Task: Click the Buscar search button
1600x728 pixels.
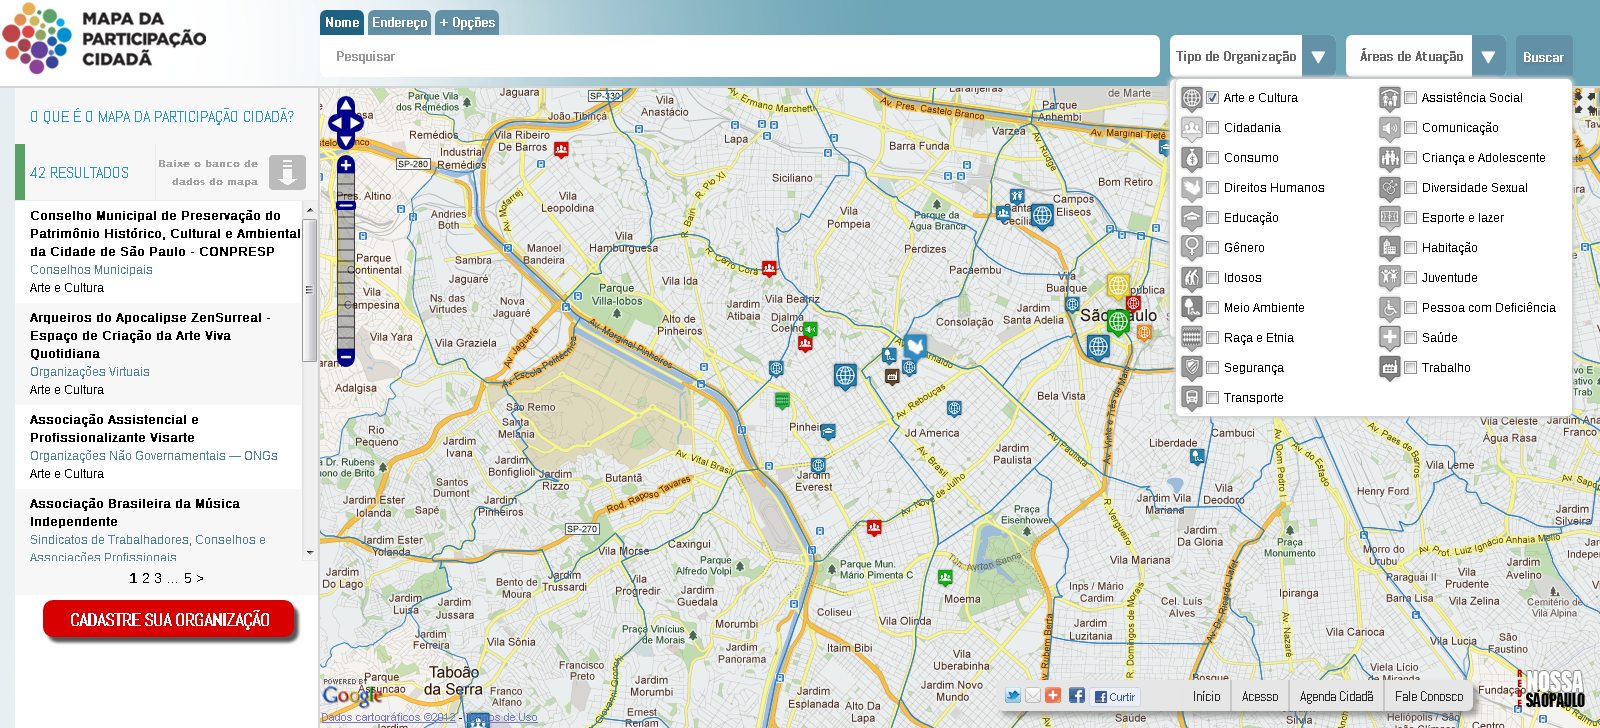Action: point(1543,57)
